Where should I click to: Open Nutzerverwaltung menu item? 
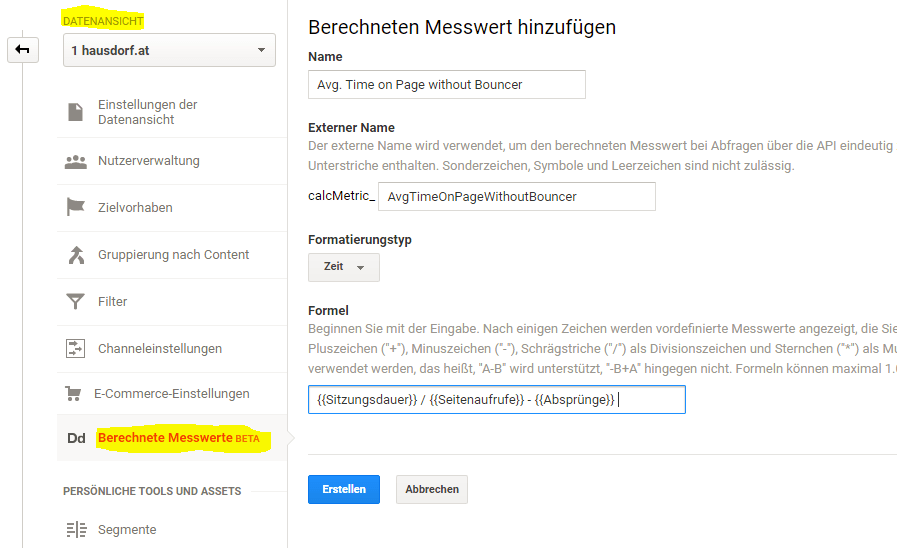149,161
